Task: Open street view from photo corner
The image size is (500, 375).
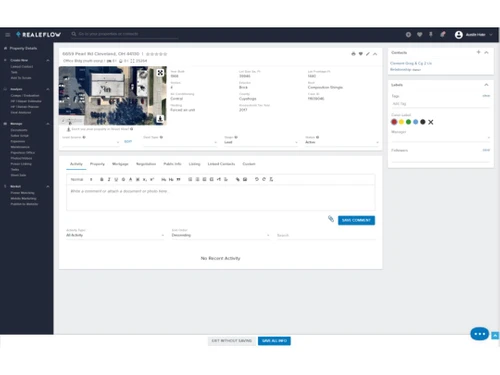Action: tap(160, 119)
